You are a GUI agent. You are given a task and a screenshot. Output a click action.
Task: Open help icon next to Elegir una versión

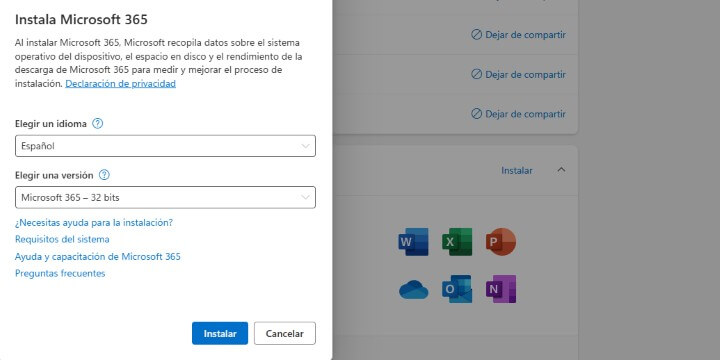[104, 175]
